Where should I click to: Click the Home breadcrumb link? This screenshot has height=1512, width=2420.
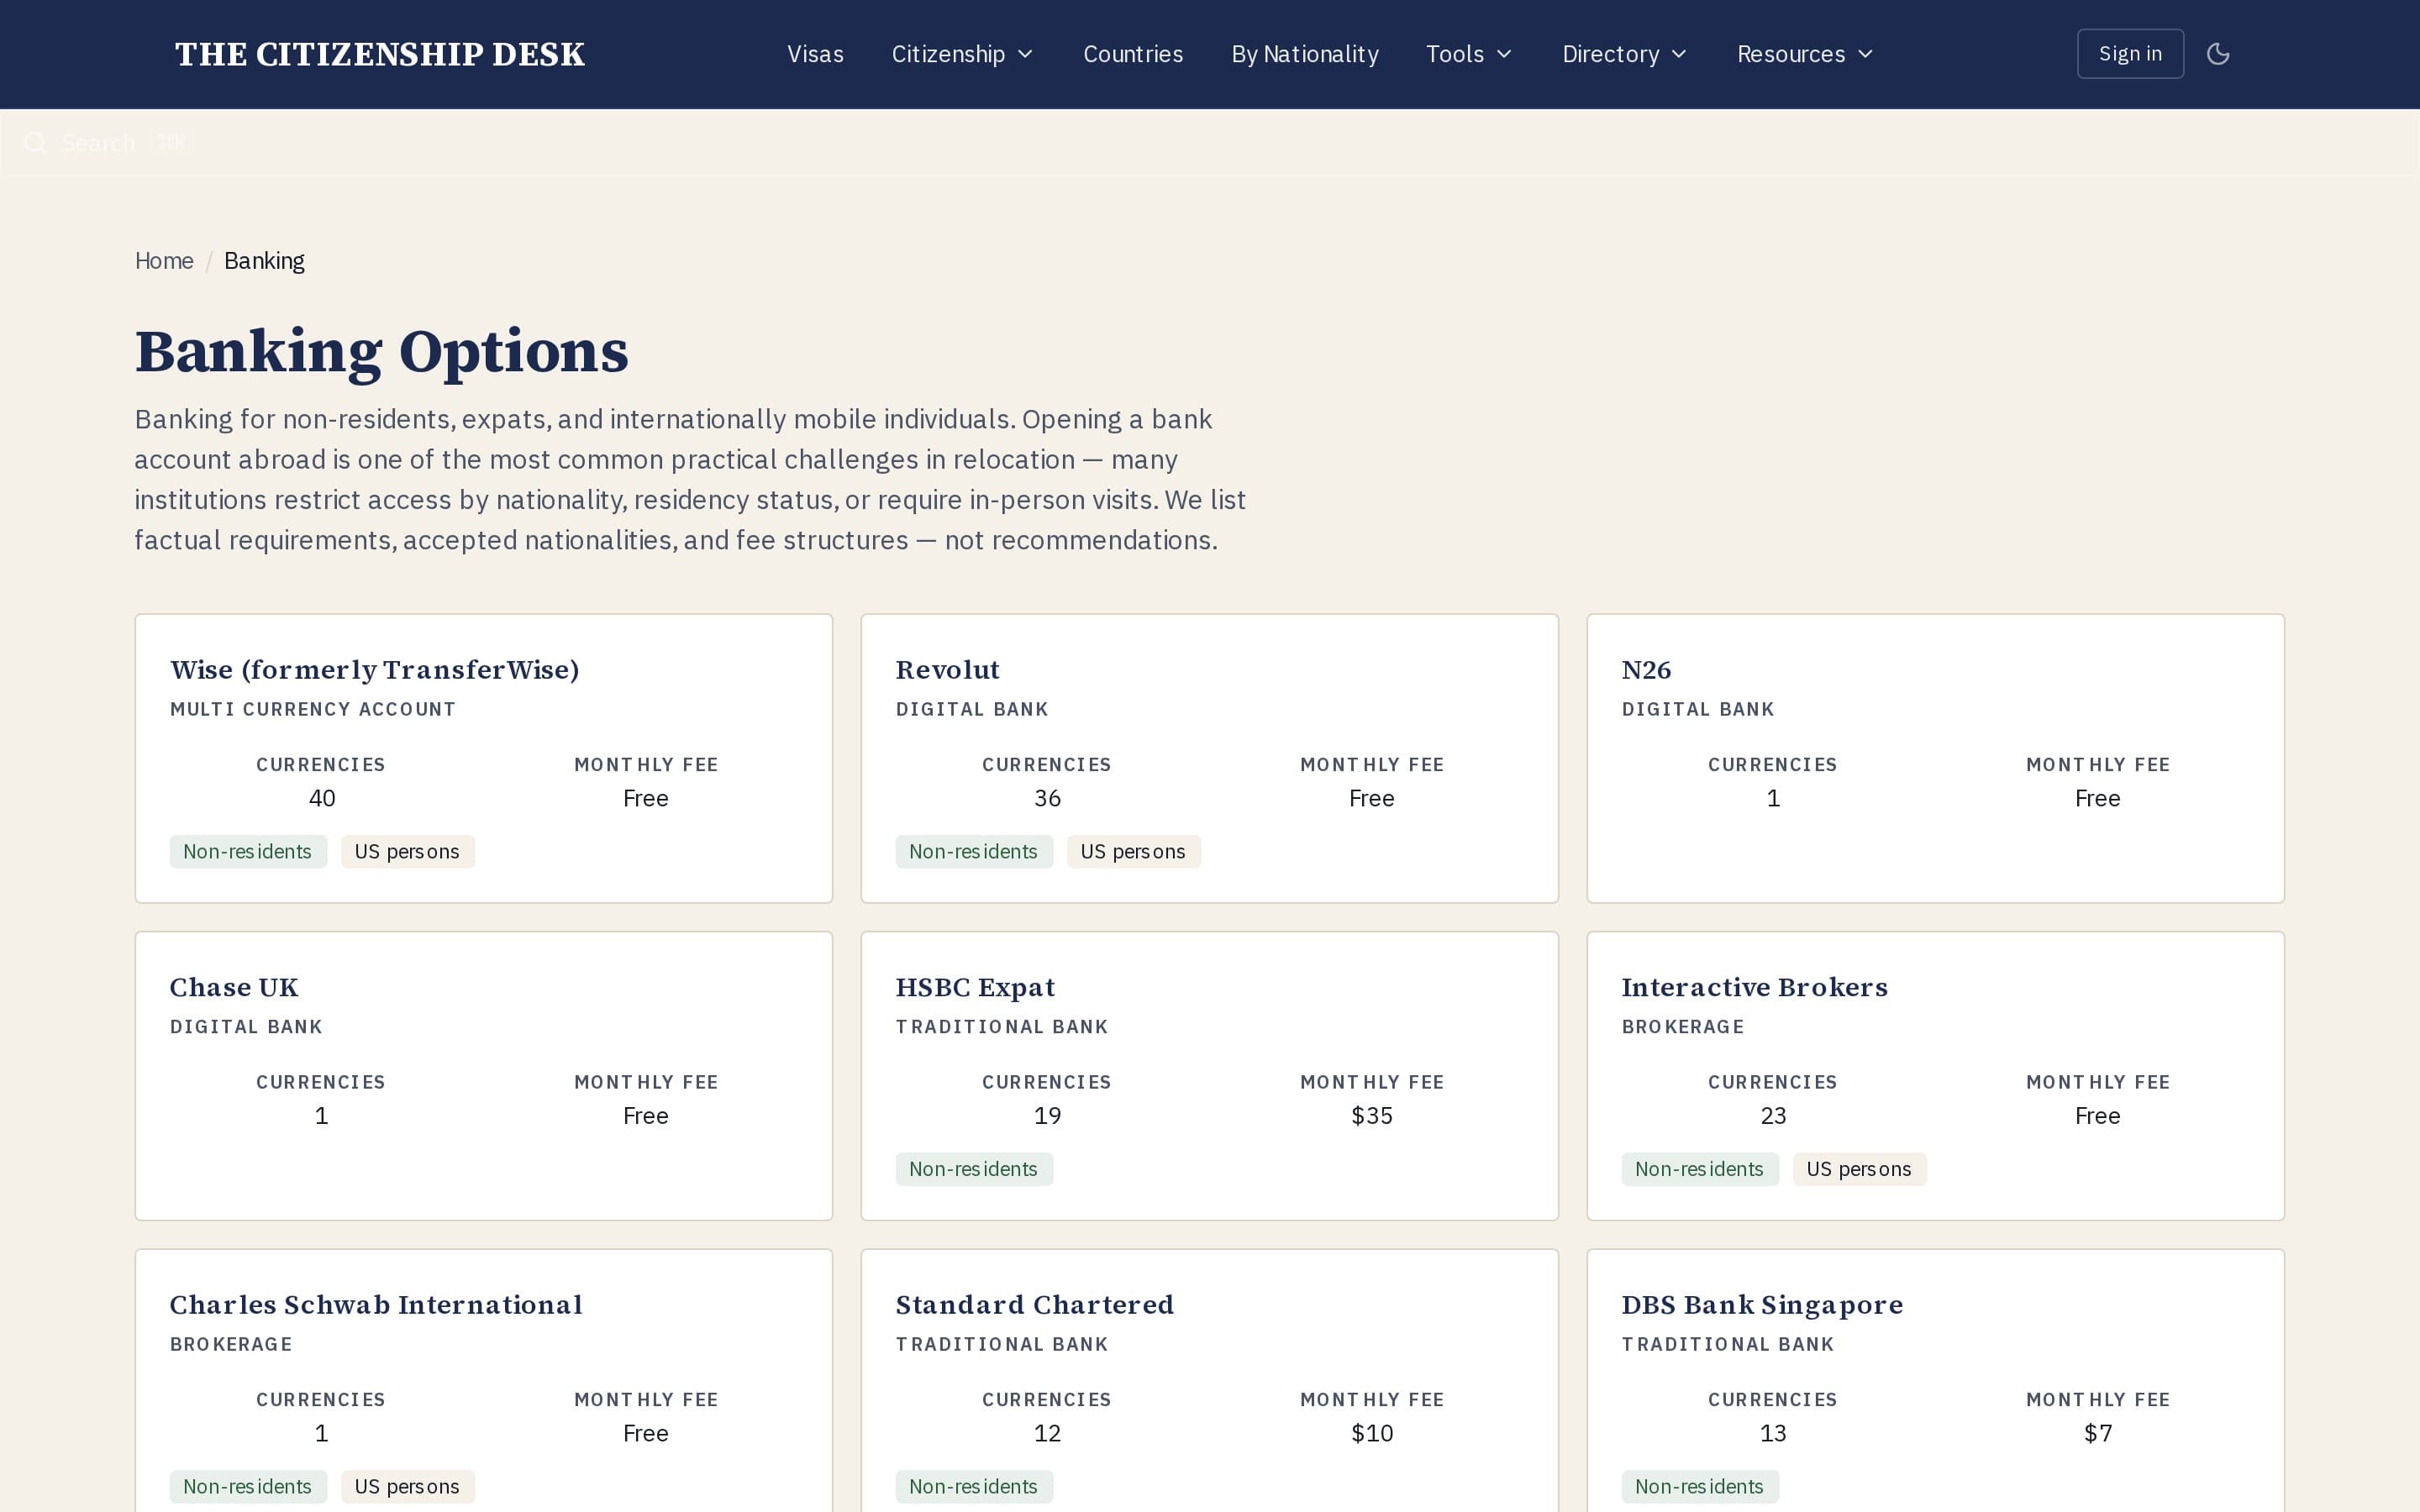(164, 261)
